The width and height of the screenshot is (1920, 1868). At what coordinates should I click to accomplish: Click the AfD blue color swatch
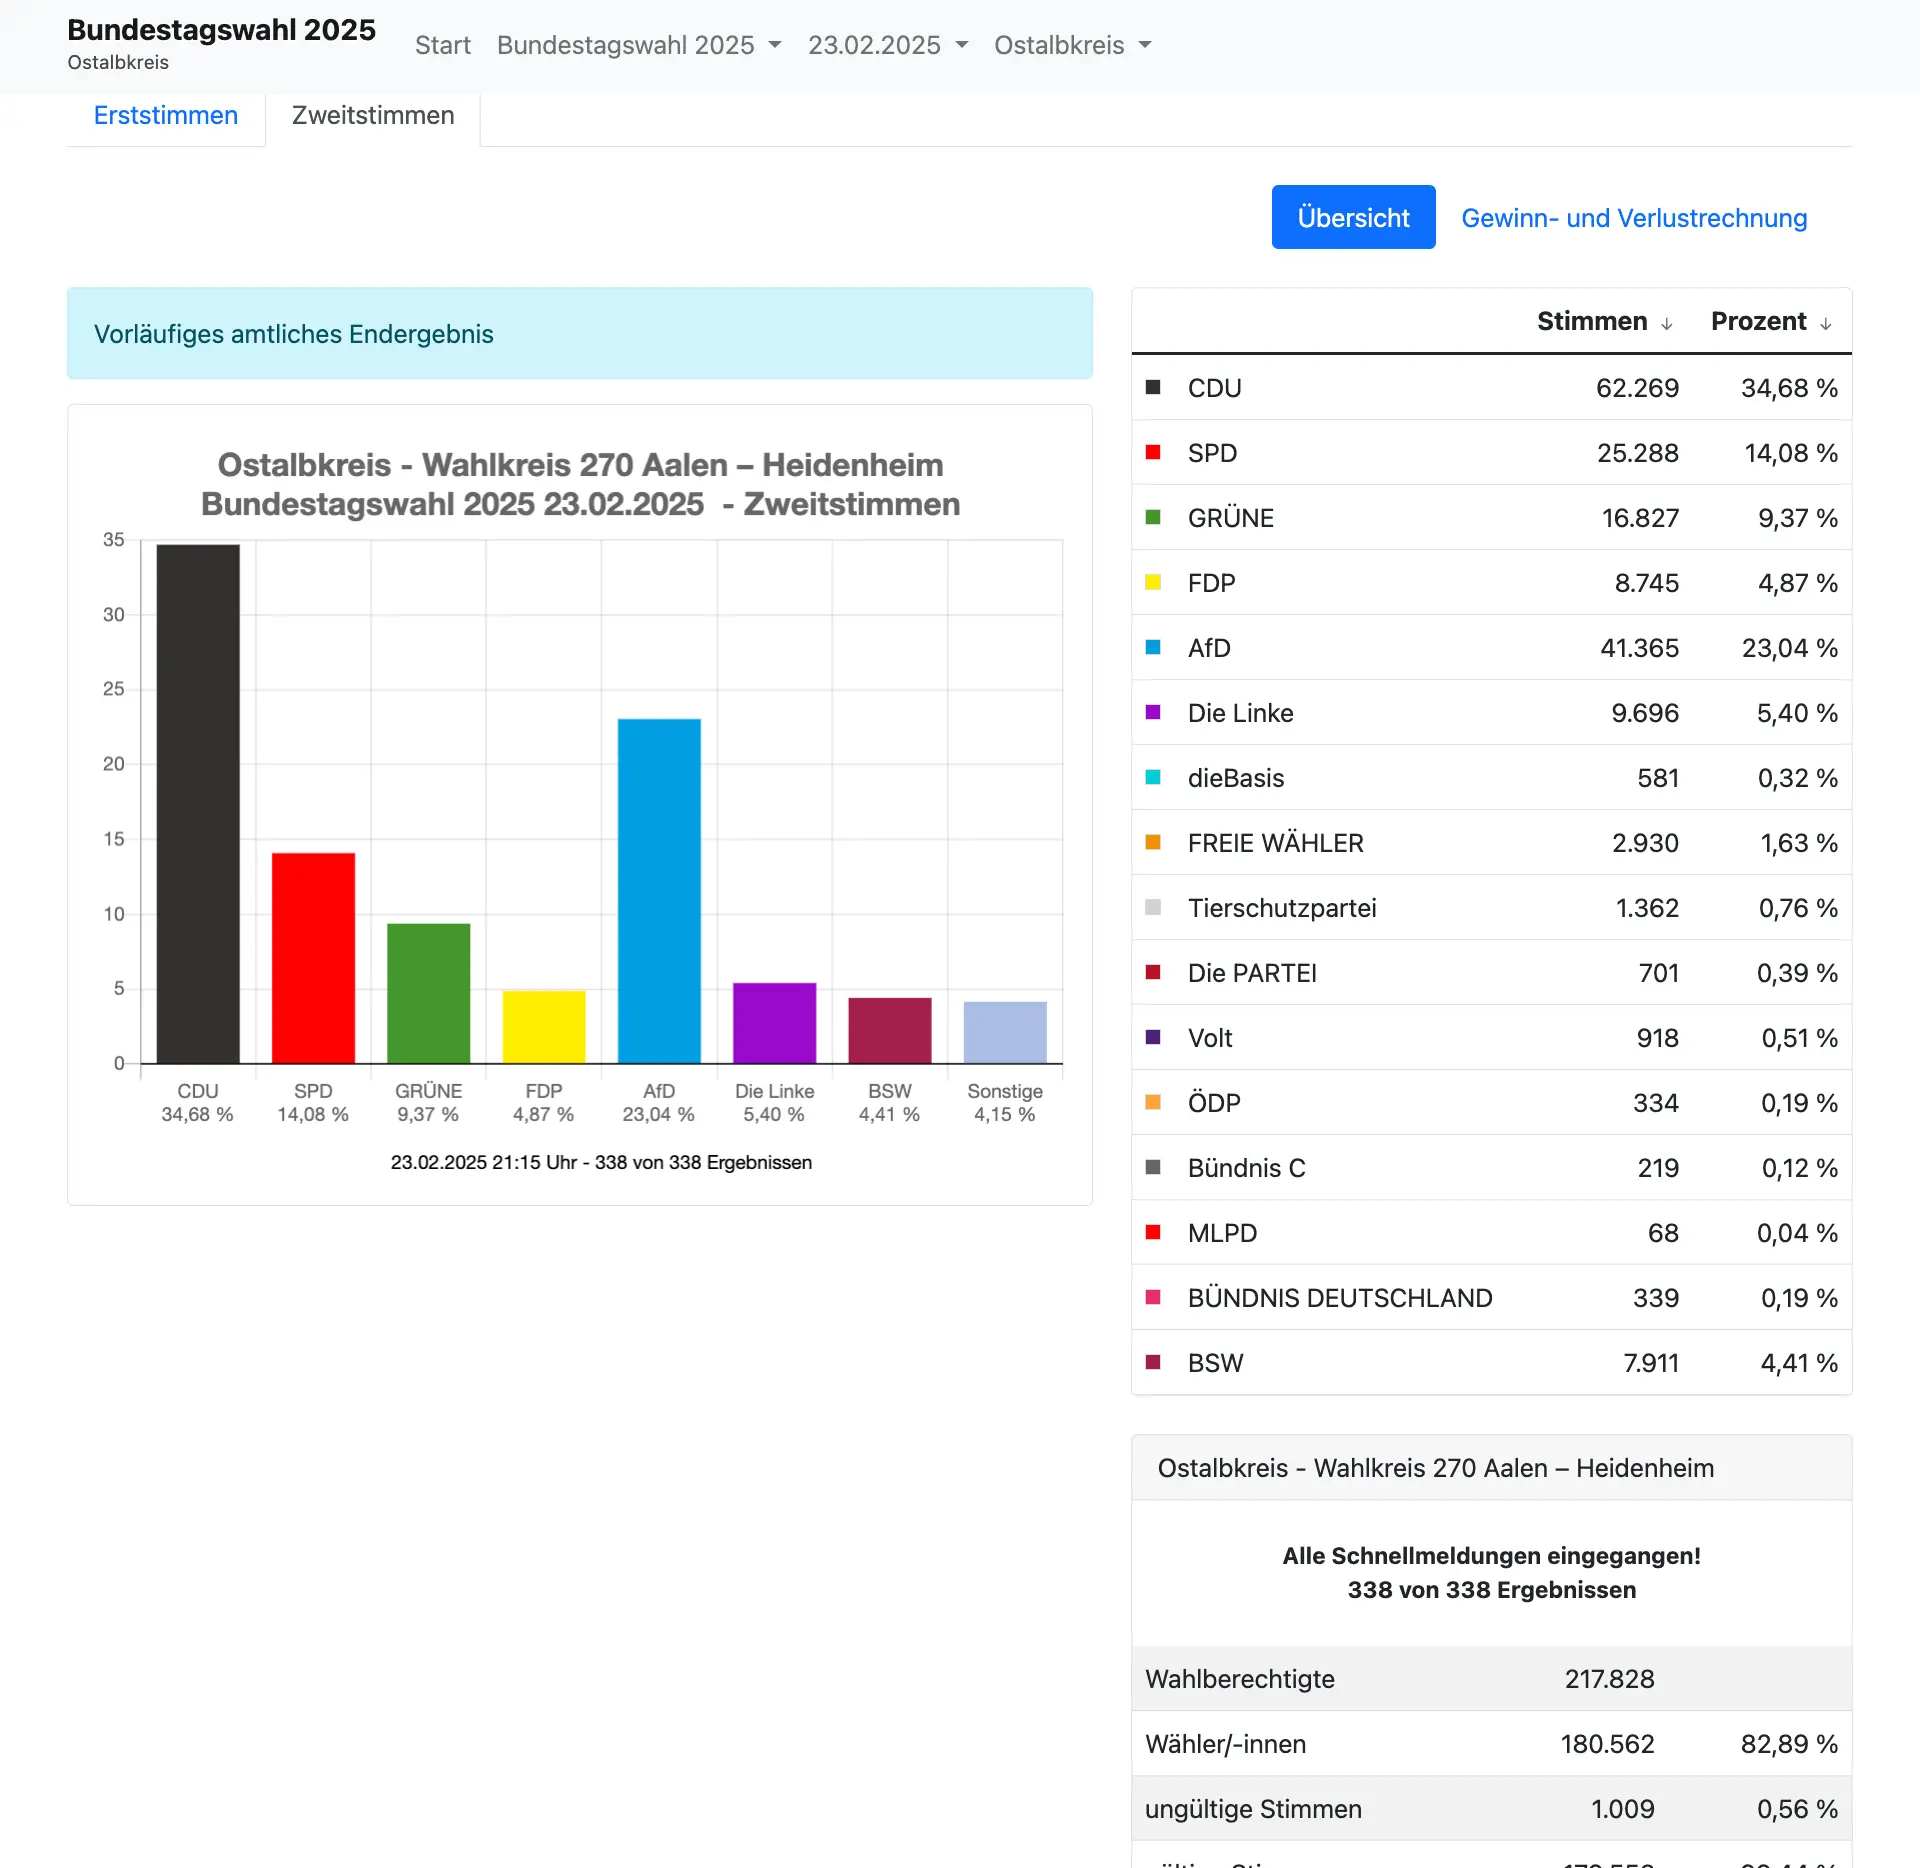pyautogui.click(x=1153, y=647)
